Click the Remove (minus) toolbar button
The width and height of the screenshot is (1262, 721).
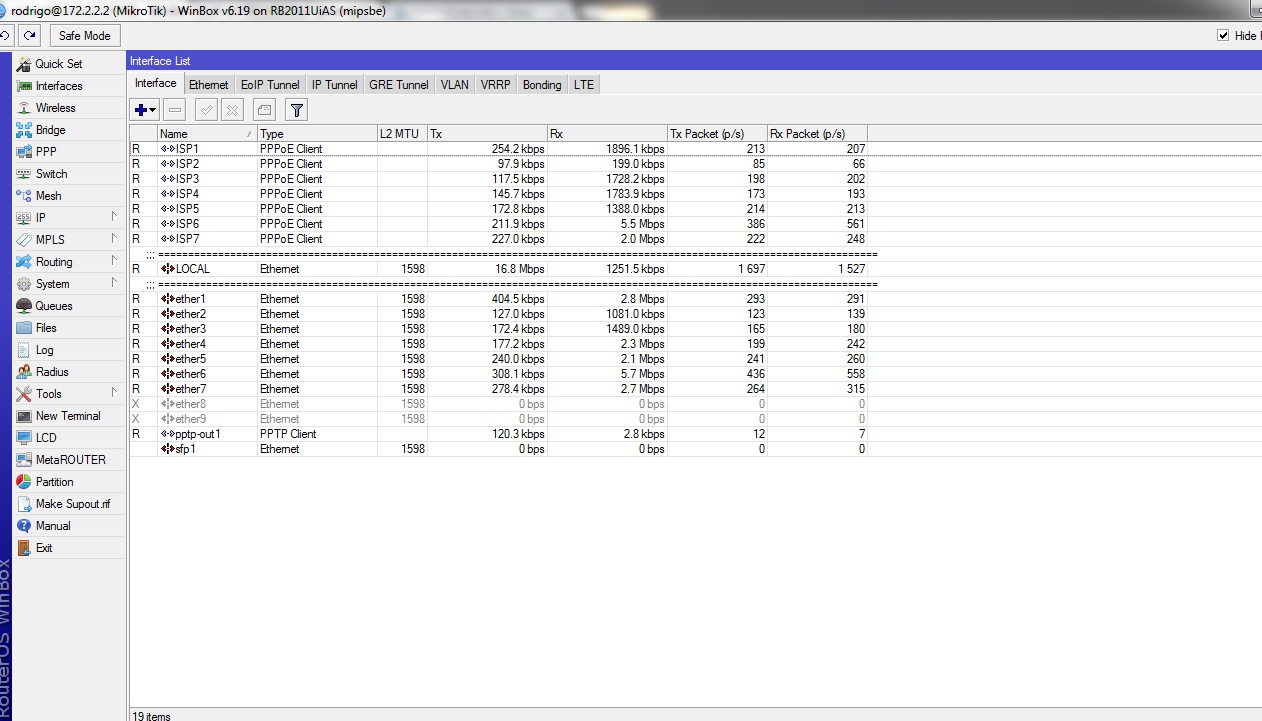click(174, 110)
